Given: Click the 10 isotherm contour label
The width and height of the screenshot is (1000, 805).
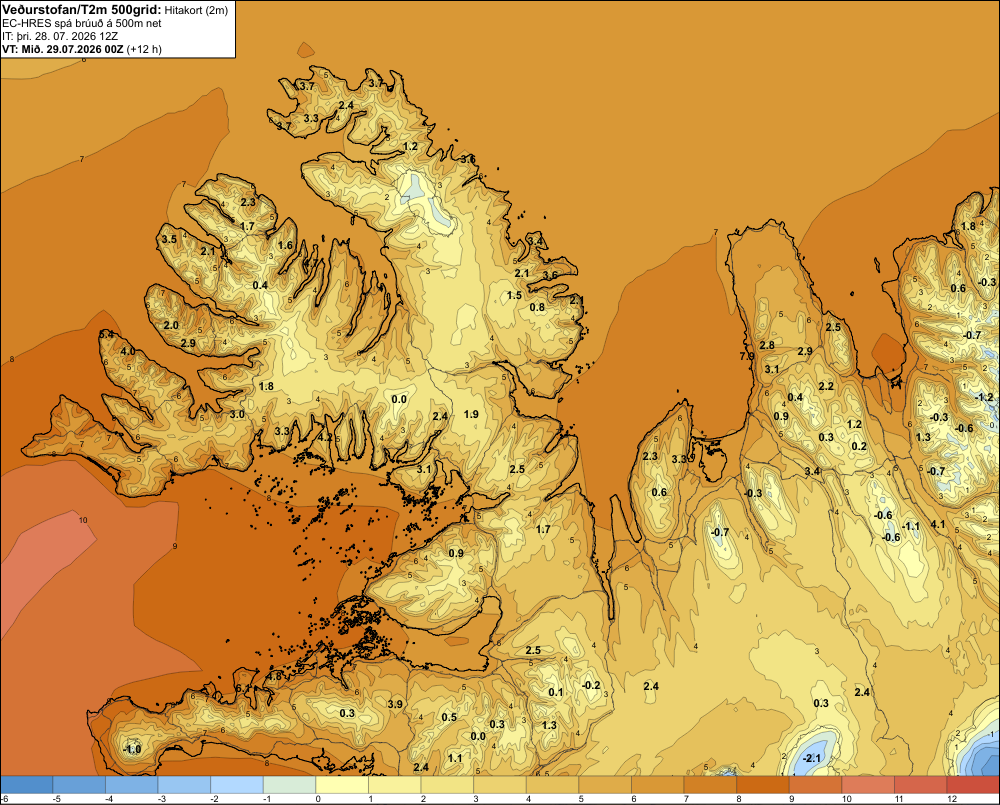Looking at the screenshot, I should pyautogui.click(x=83, y=521).
